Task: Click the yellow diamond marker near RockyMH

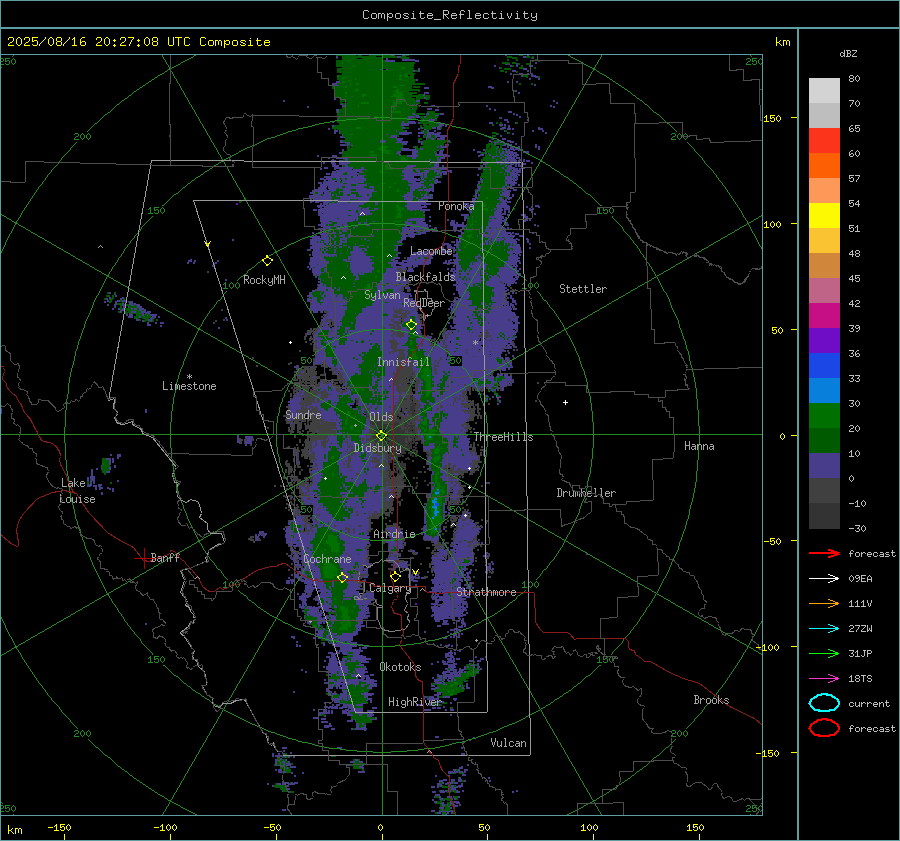Action: click(x=267, y=261)
